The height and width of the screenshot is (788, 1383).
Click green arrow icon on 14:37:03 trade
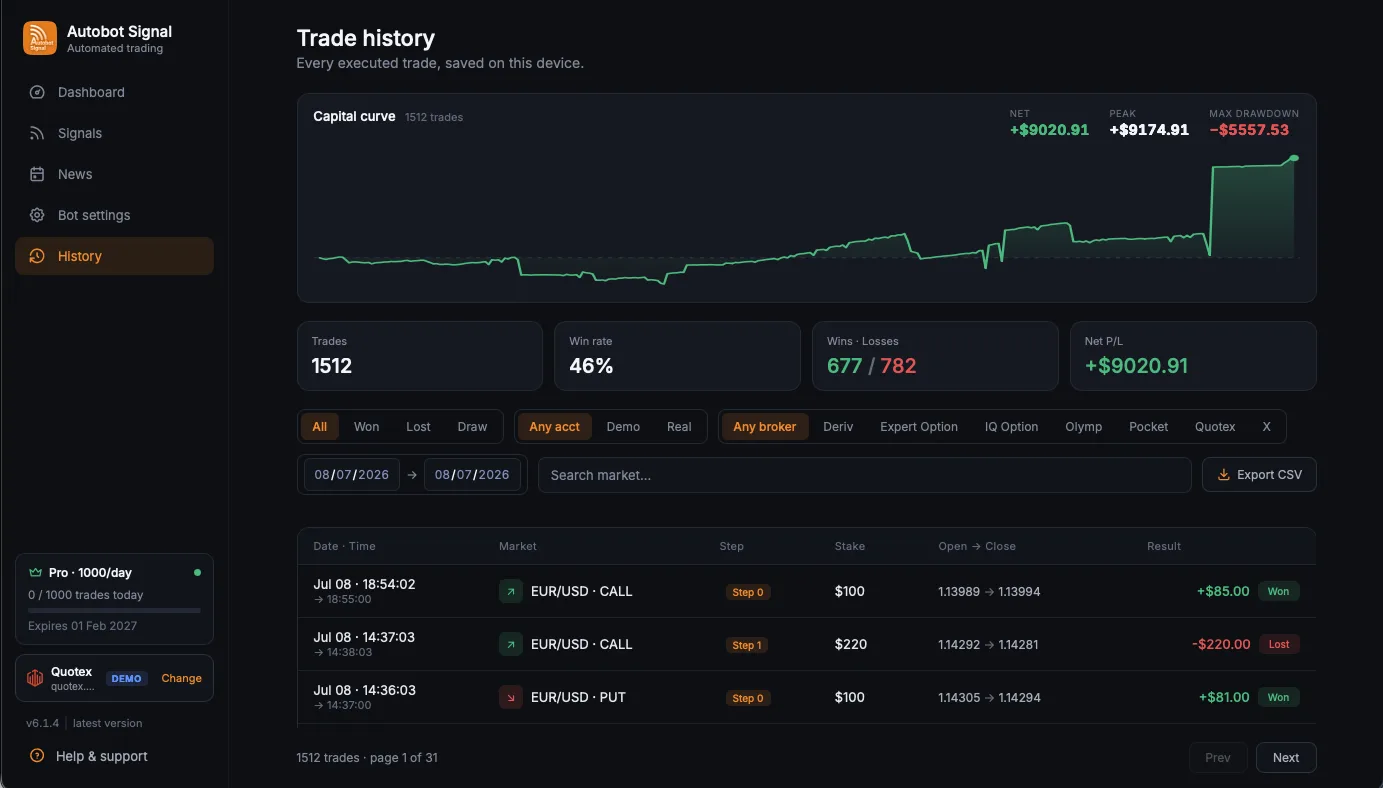pyautogui.click(x=511, y=644)
